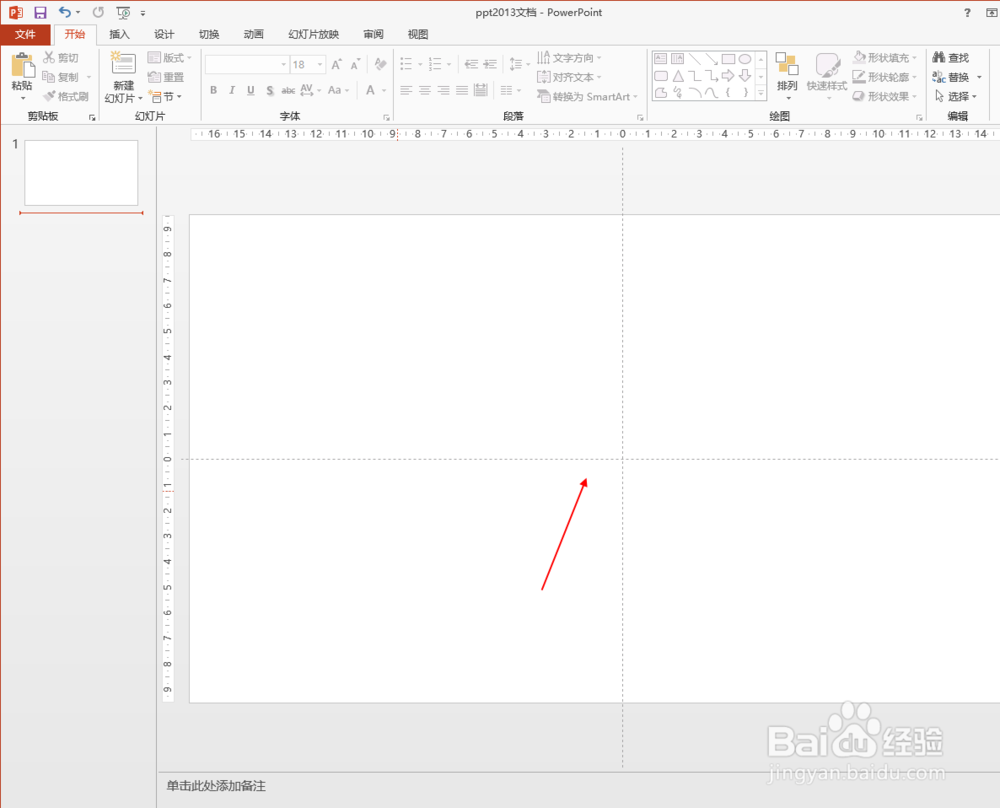Toggle Bold formatting

tap(214, 90)
